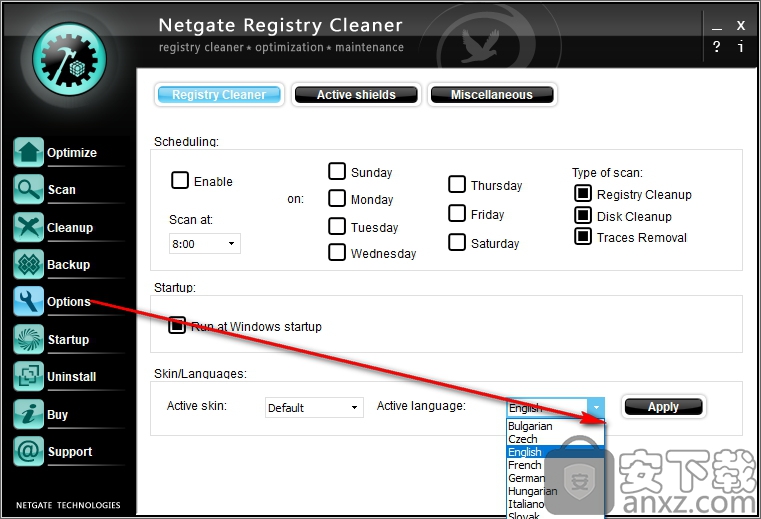Click the Startup swirl icon
The width and height of the screenshot is (761, 519).
coord(29,339)
